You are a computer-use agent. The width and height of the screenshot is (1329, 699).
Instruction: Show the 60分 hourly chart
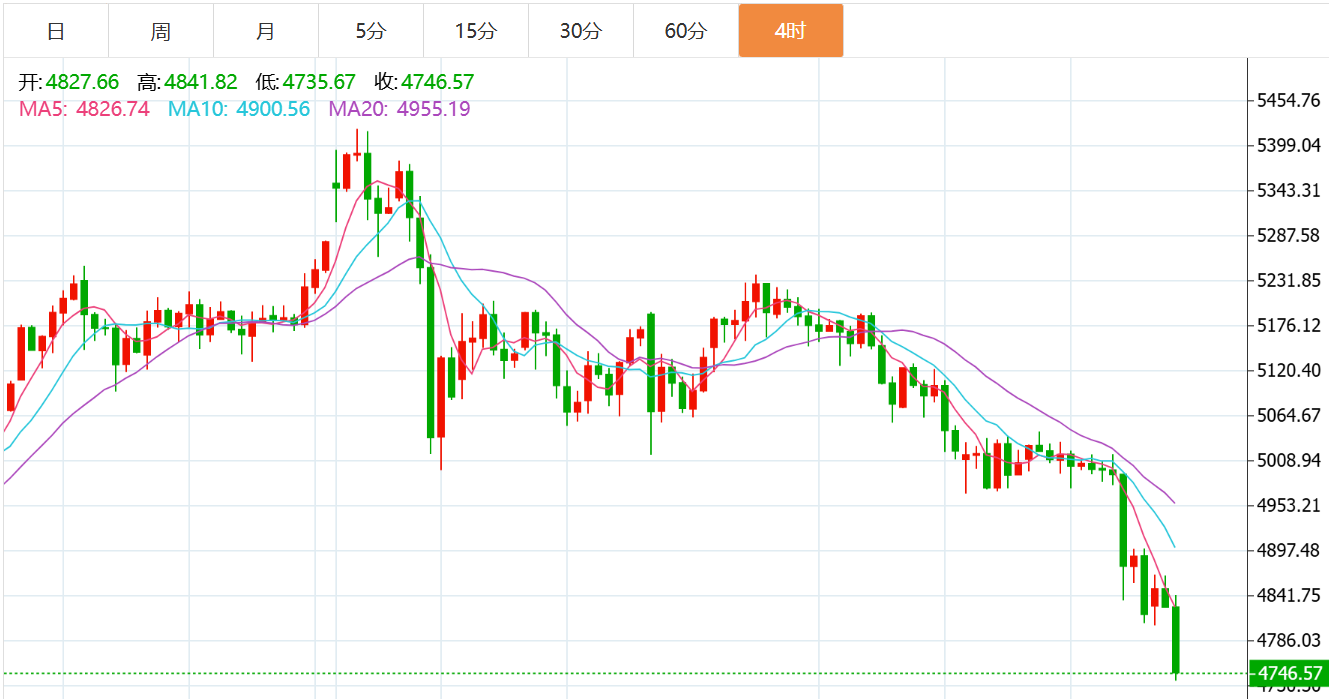(686, 31)
